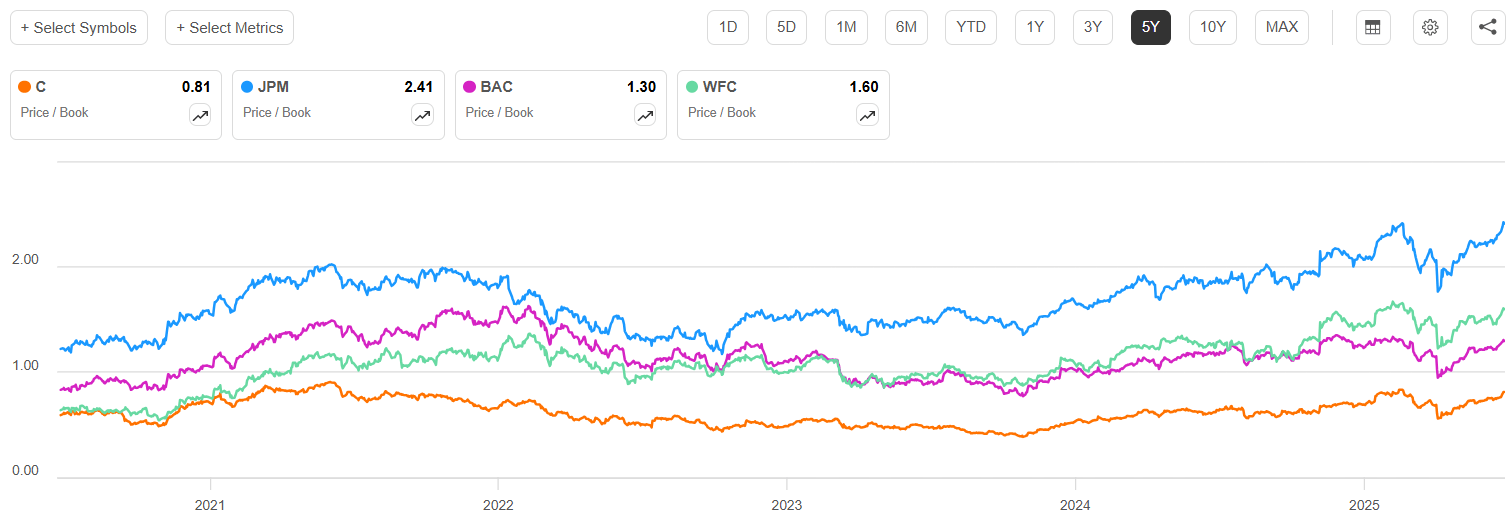Open chart settings gear icon
Image resolution: width=1511 pixels, height=512 pixels.
point(1430,28)
